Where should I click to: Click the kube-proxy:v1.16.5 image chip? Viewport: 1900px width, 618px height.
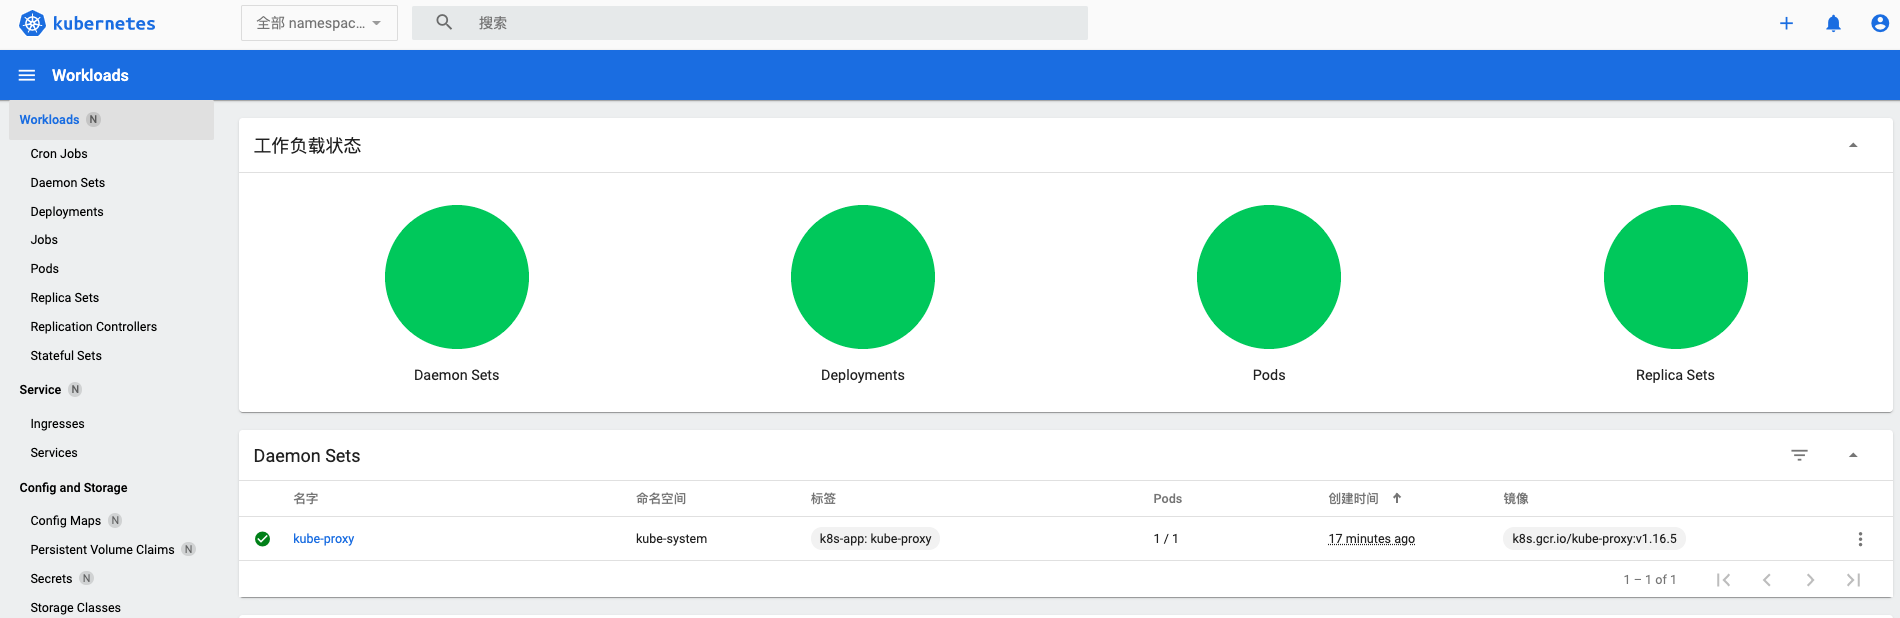(x=1594, y=539)
